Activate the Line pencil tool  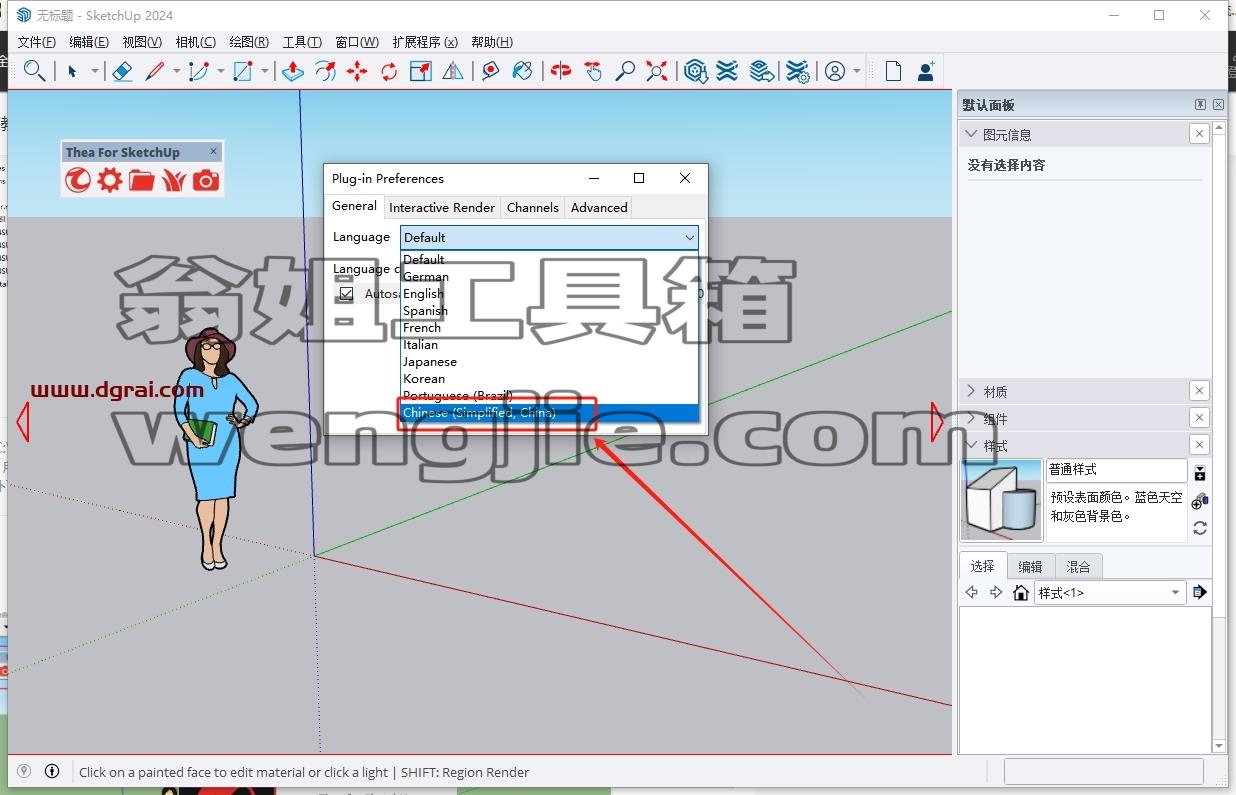(x=155, y=71)
